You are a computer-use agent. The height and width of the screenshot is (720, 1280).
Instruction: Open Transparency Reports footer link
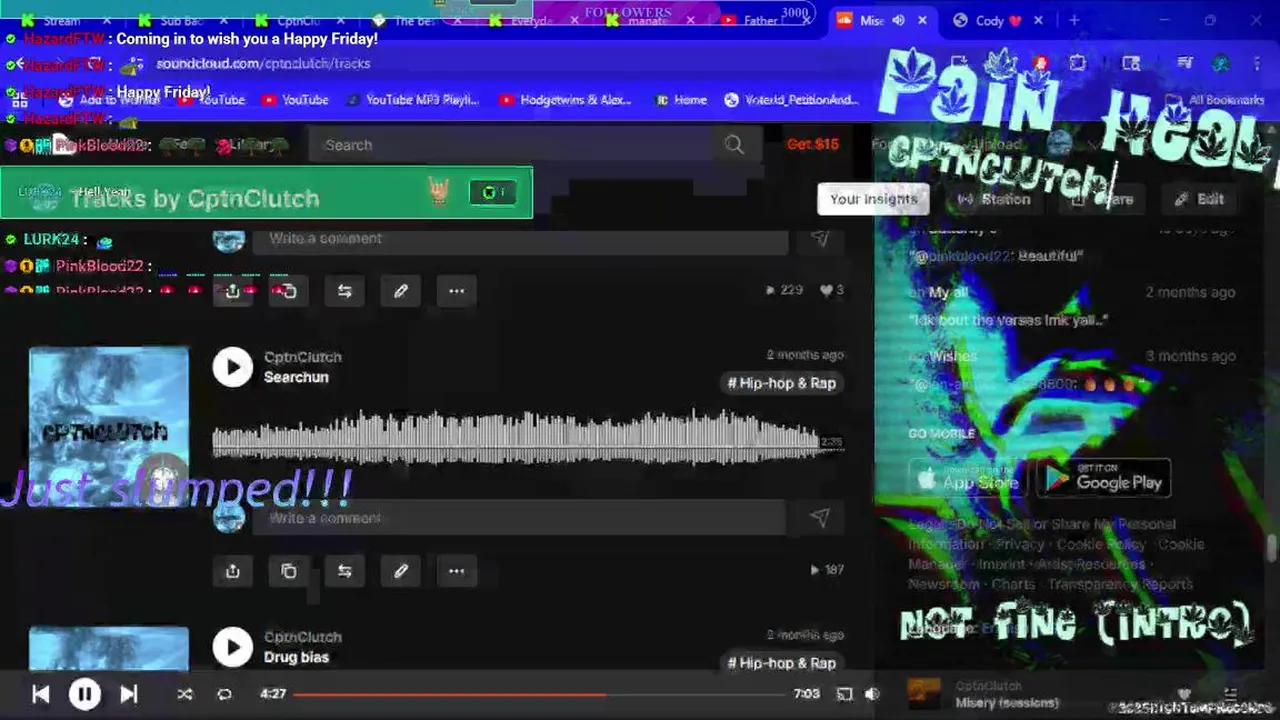1120,584
